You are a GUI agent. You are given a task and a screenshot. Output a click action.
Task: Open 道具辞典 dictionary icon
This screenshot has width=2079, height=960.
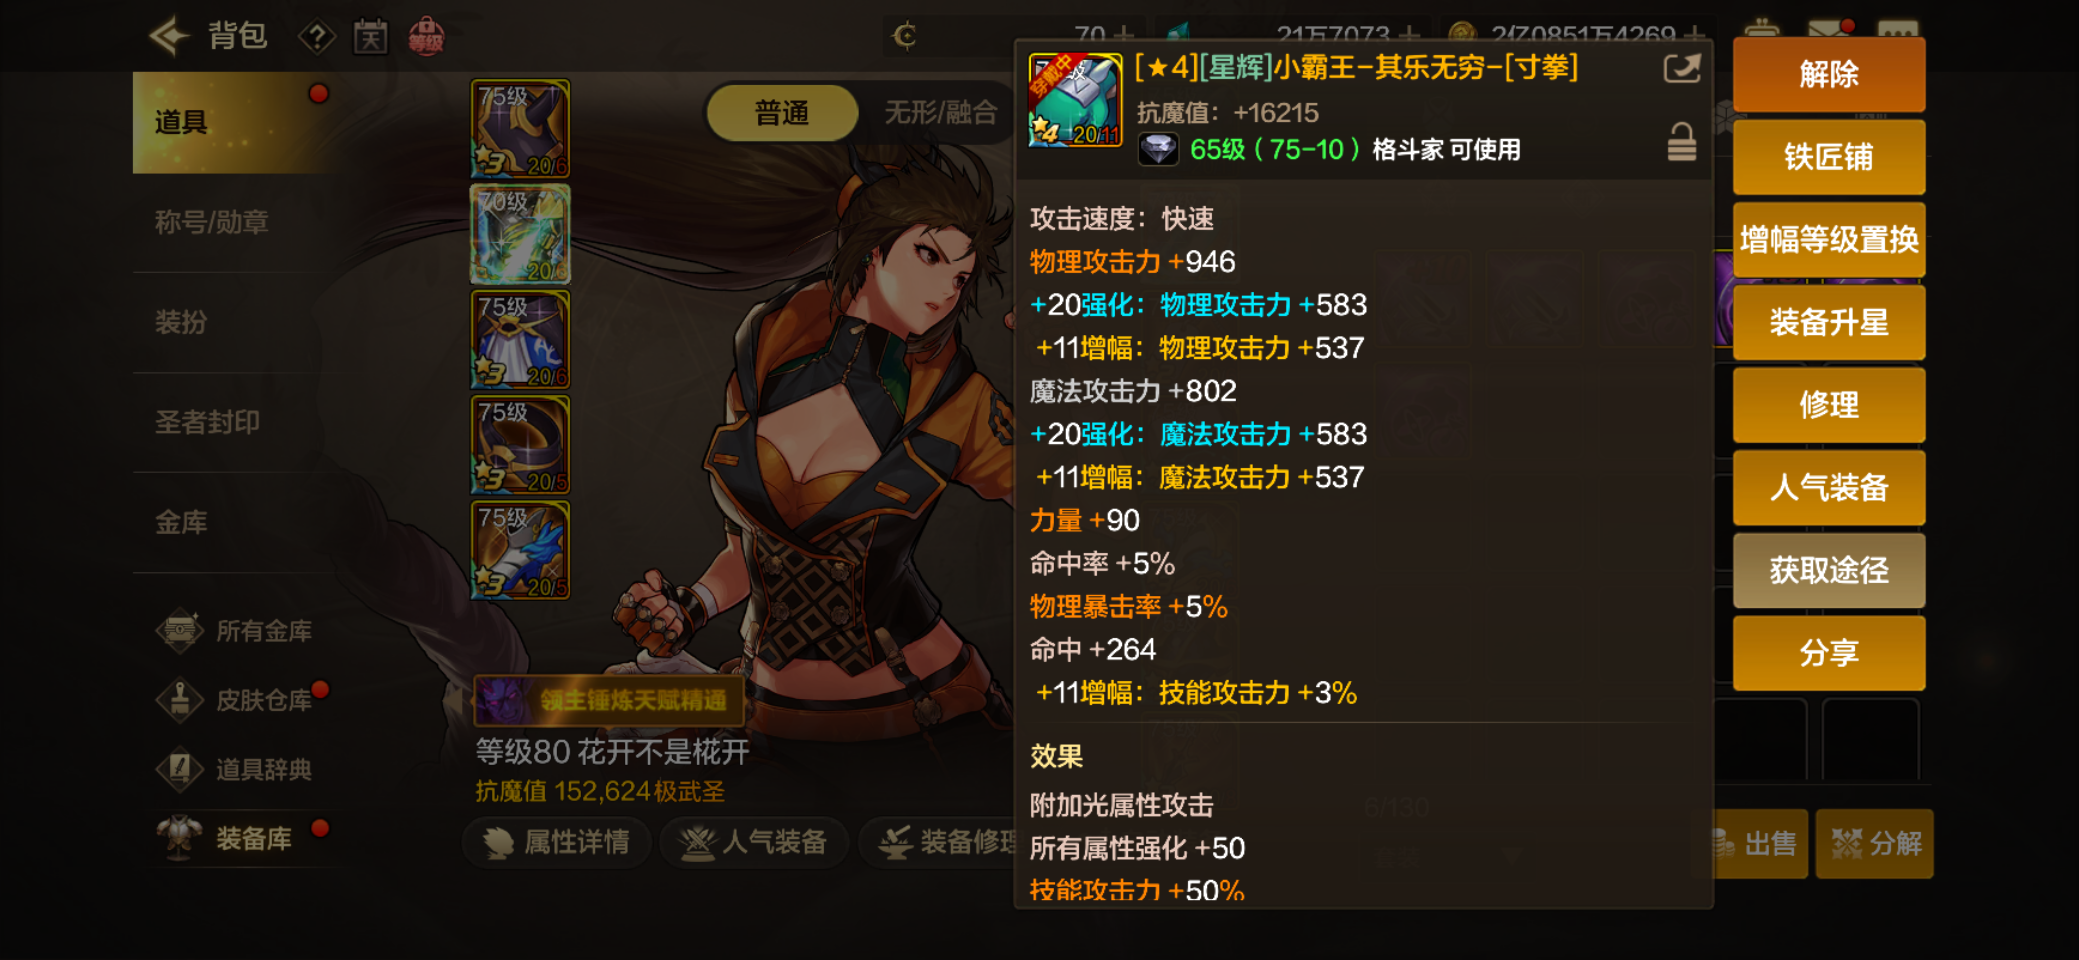pyautogui.click(x=180, y=769)
